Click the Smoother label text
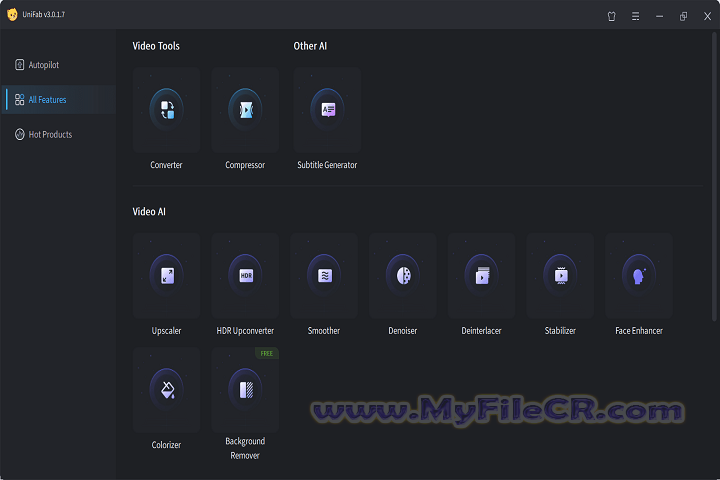 tap(324, 331)
